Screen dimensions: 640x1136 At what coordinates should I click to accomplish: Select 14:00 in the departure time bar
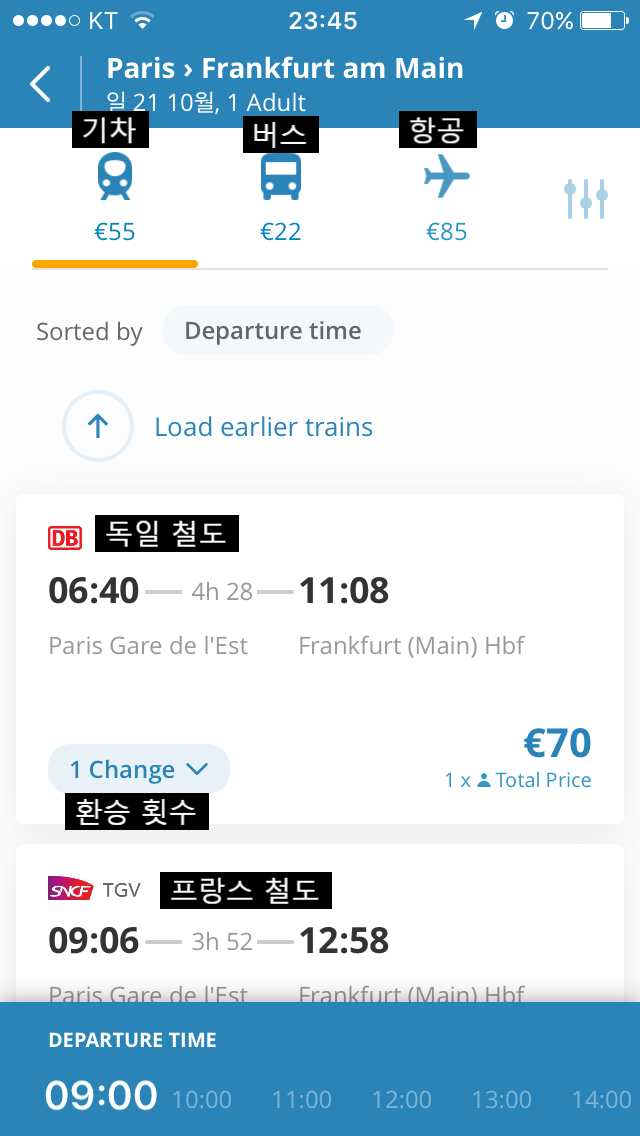(x=601, y=1100)
